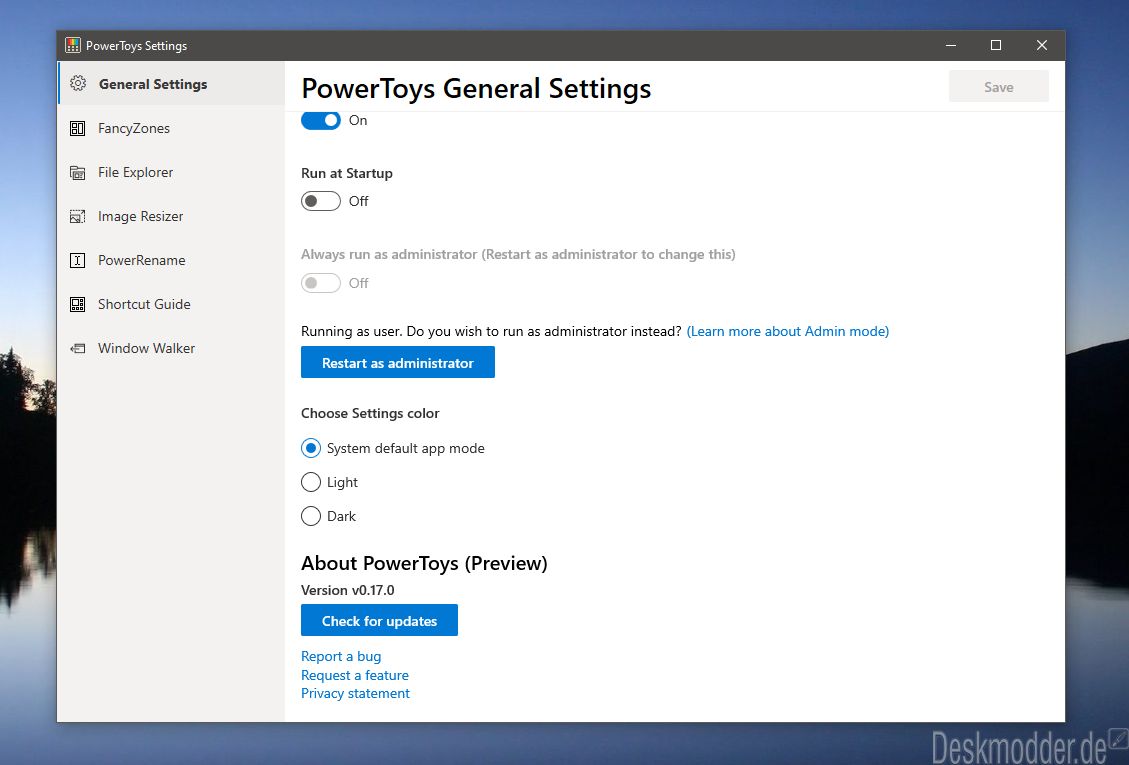This screenshot has height=765, width=1129.
Task: Click the Image Resizer sidebar icon
Action: 77,216
